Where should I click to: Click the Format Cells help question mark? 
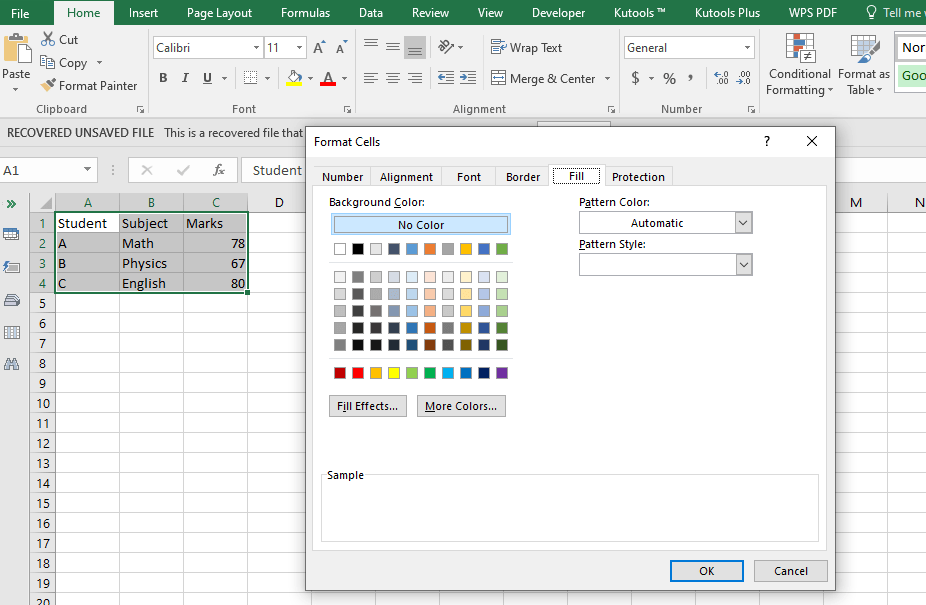767,141
